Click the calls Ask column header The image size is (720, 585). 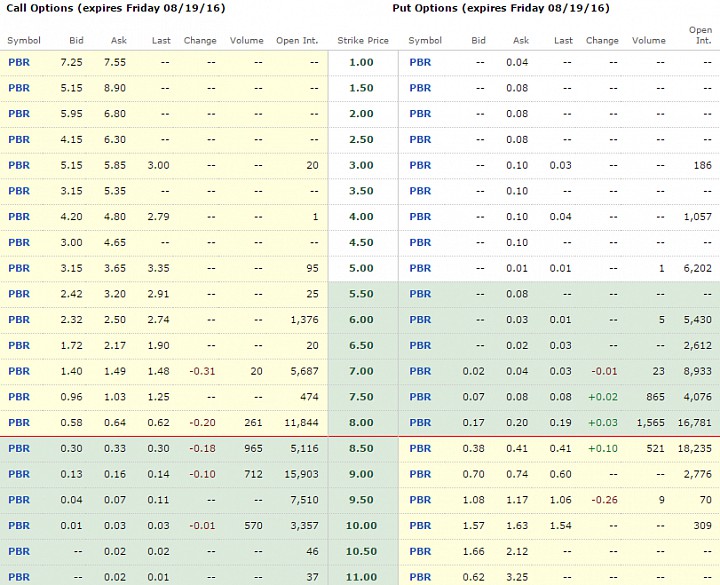(118, 40)
